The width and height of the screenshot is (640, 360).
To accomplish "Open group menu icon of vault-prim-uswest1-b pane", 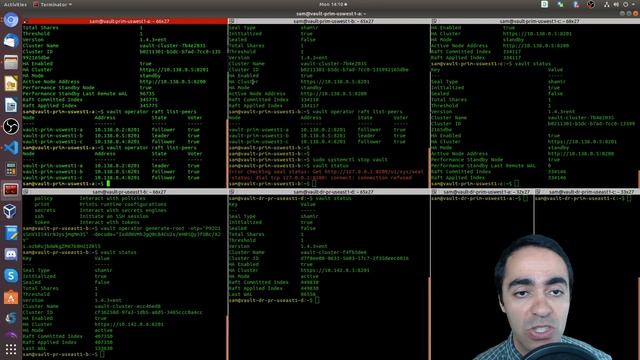I will tap(231, 21).
